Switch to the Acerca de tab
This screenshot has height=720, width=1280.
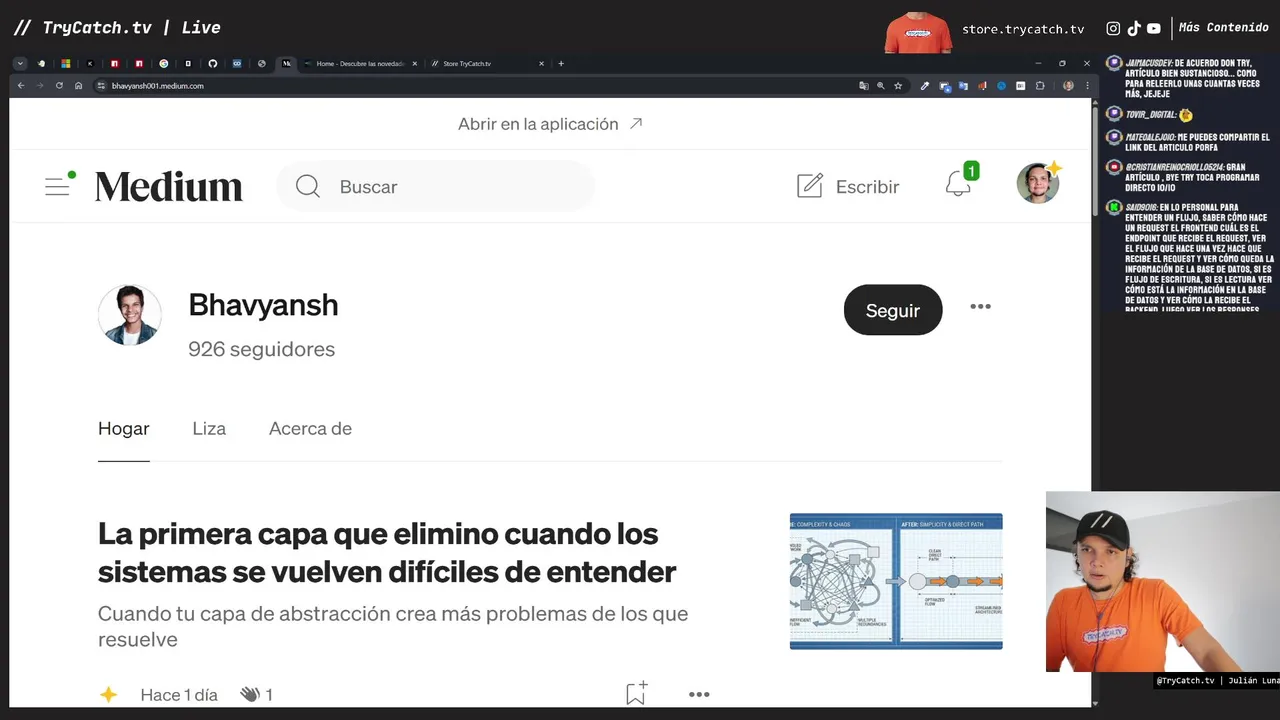click(310, 428)
